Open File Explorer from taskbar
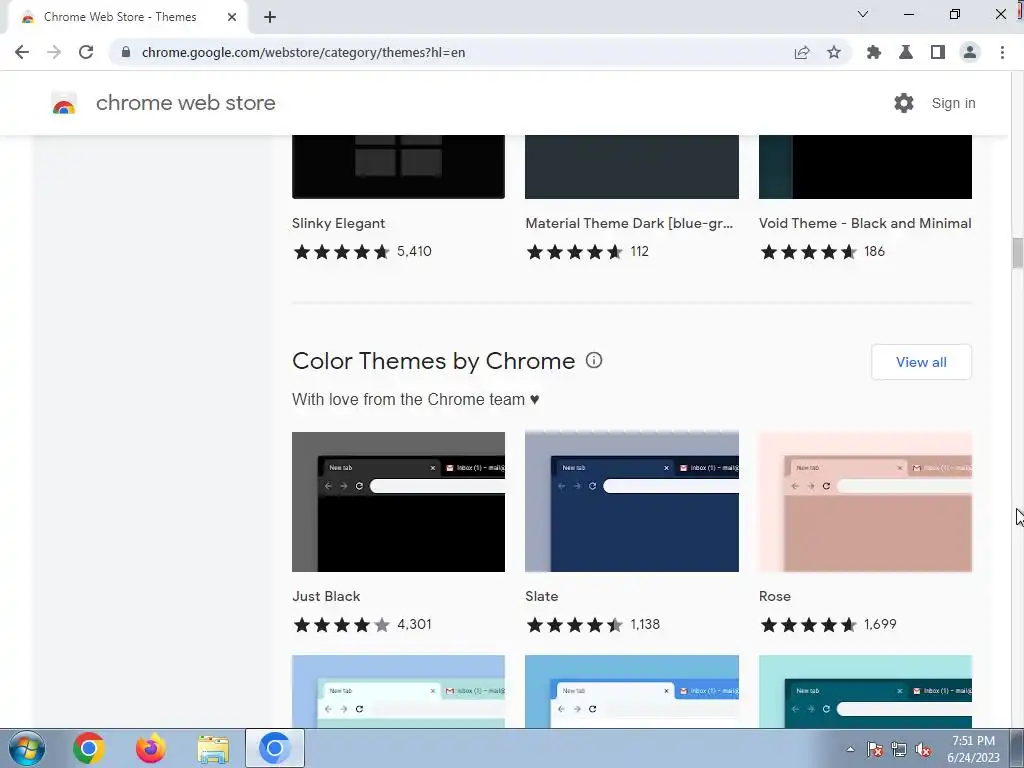 tap(213, 749)
